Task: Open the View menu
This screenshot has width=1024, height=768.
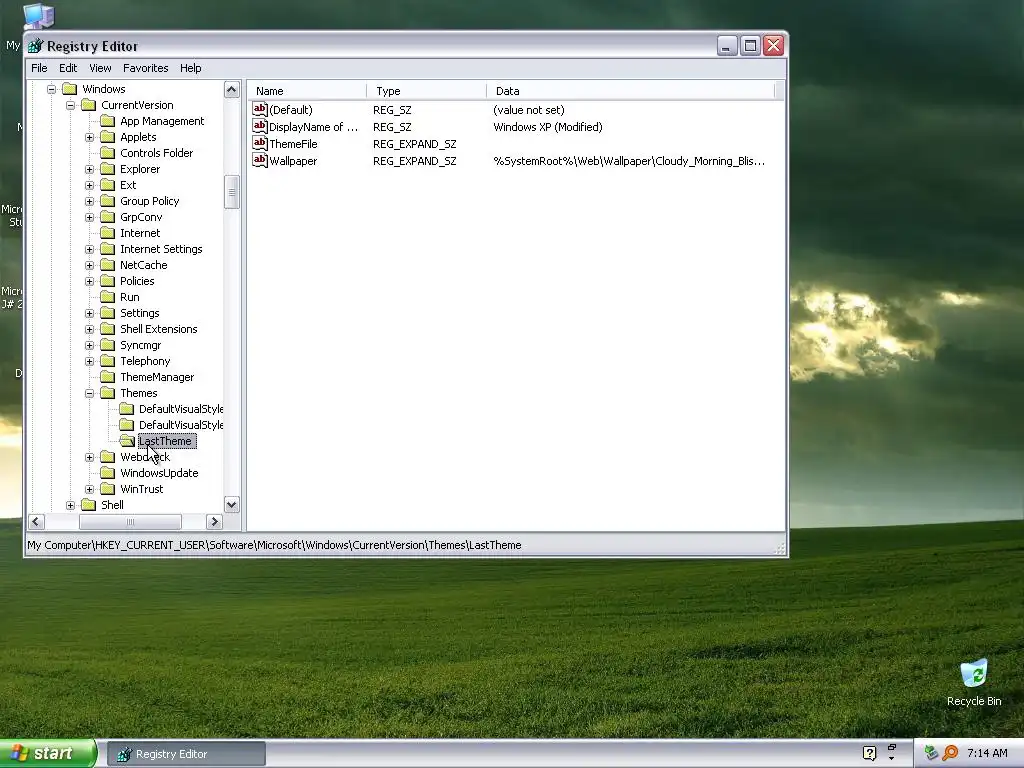Action: click(100, 68)
